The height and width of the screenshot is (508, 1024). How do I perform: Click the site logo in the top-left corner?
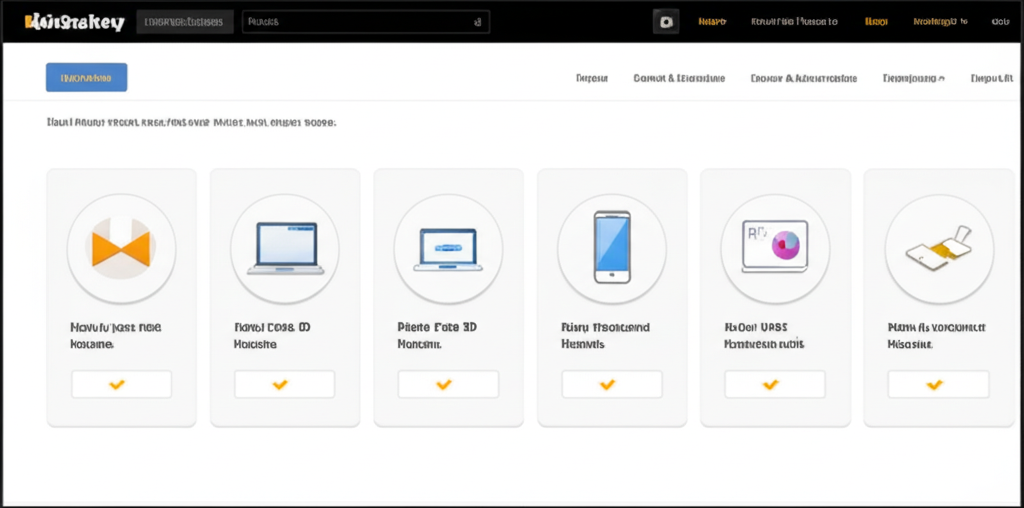74,23
